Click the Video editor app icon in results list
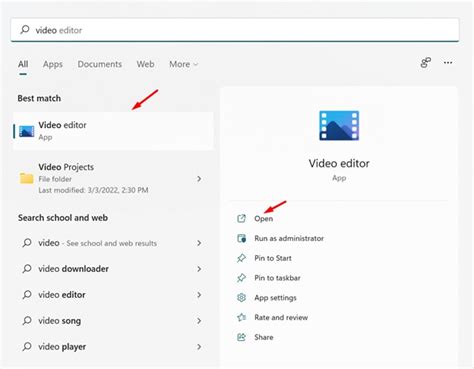The width and height of the screenshot is (474, 369). [x=27, y=131]
